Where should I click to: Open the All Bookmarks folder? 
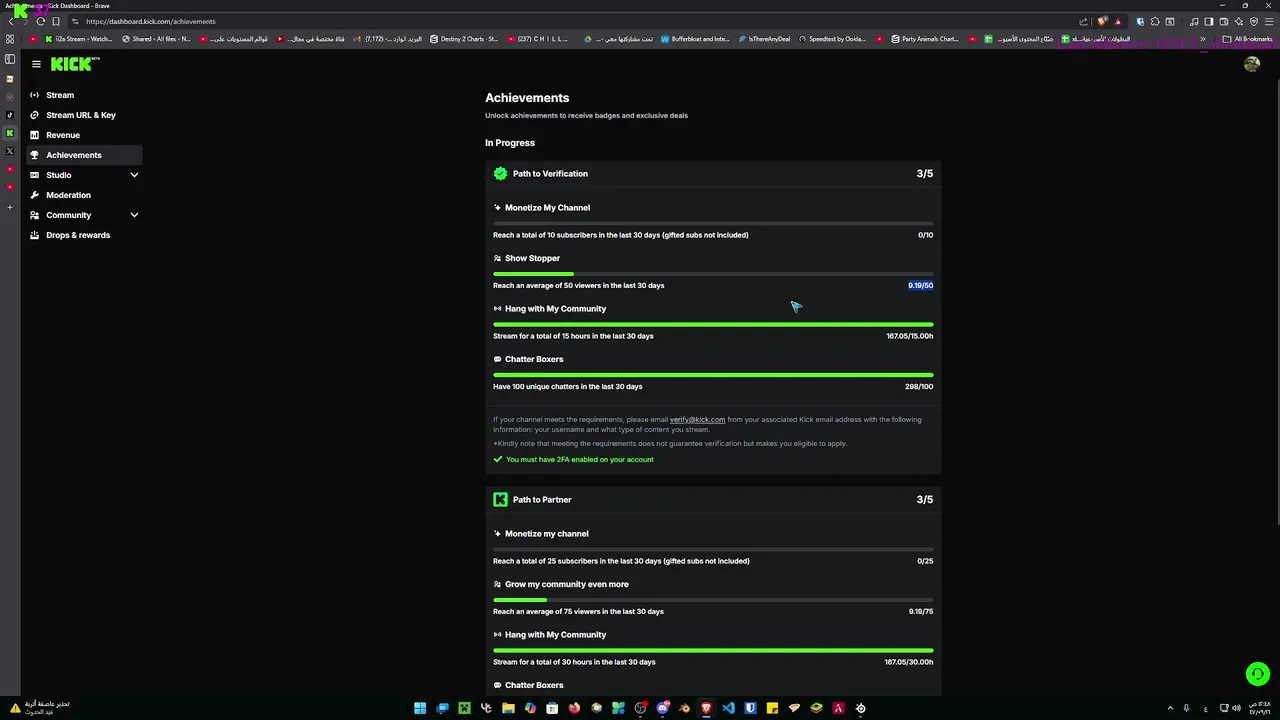click(x=1247, y=39)
